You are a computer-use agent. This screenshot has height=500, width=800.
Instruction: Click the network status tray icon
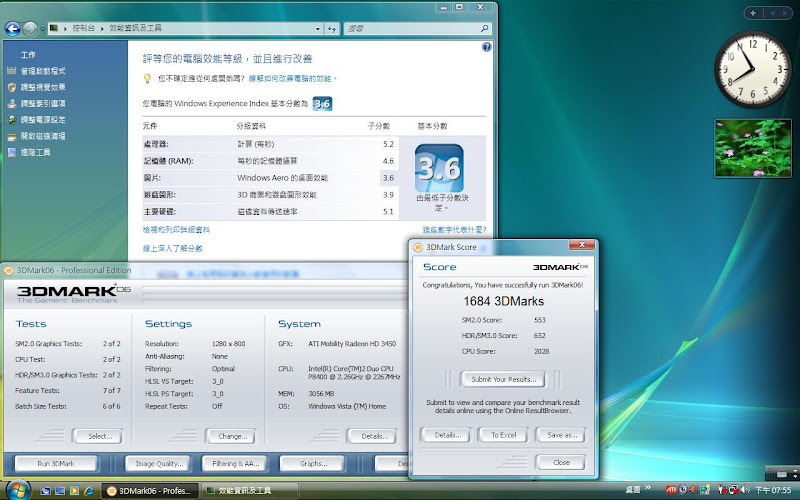[x=734, y=490]
